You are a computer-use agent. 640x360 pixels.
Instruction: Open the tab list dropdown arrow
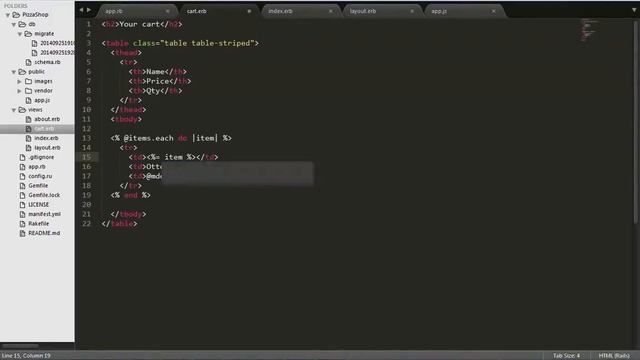[x=634, y=10]
